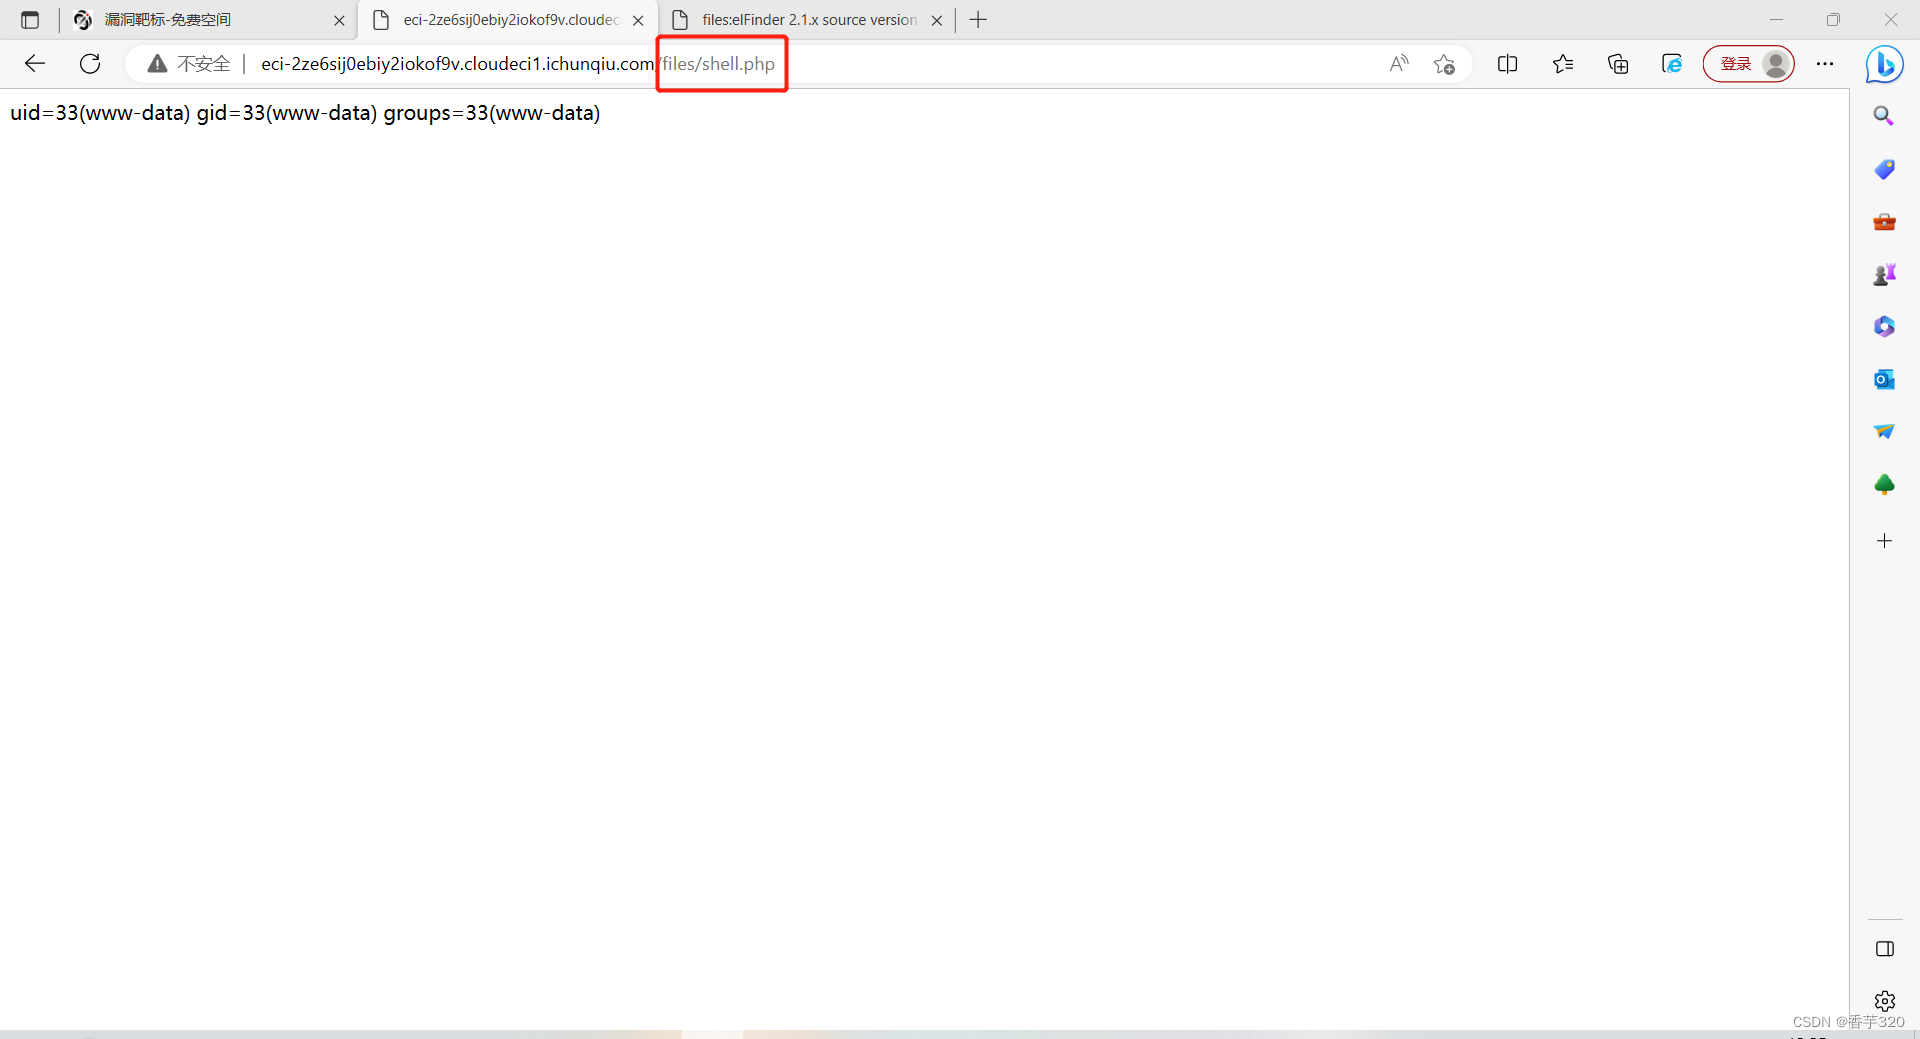This screenshot has height=1039, width=1920.
Task: Open the paper plane Drop sidebar icon
Action: [1884, 431]
